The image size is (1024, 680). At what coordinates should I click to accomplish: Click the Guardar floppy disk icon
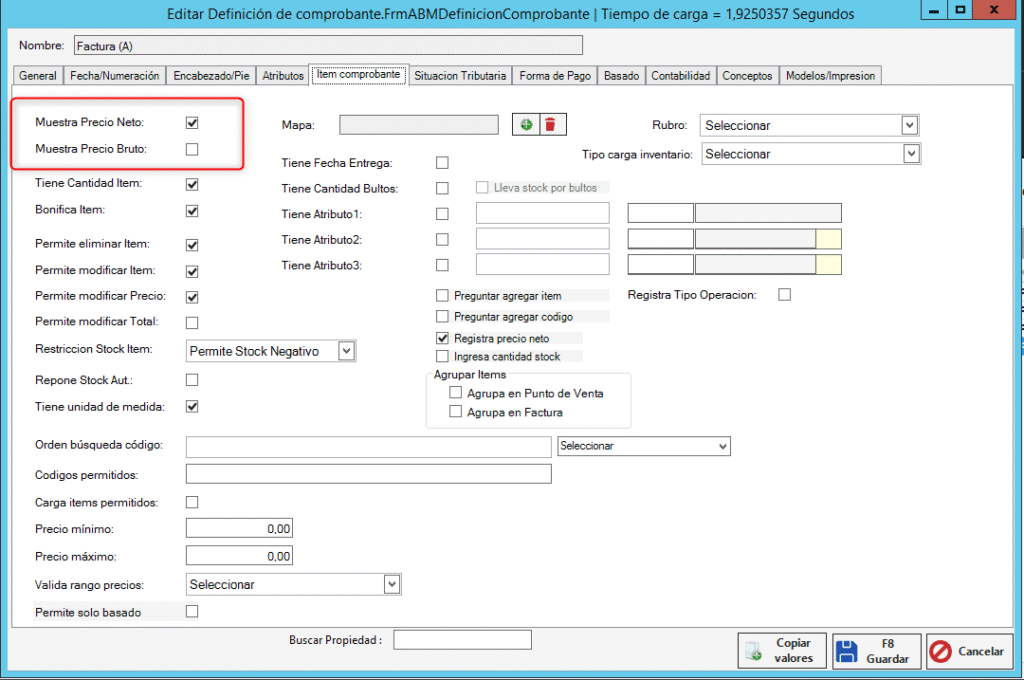click(x=846, y=651)
